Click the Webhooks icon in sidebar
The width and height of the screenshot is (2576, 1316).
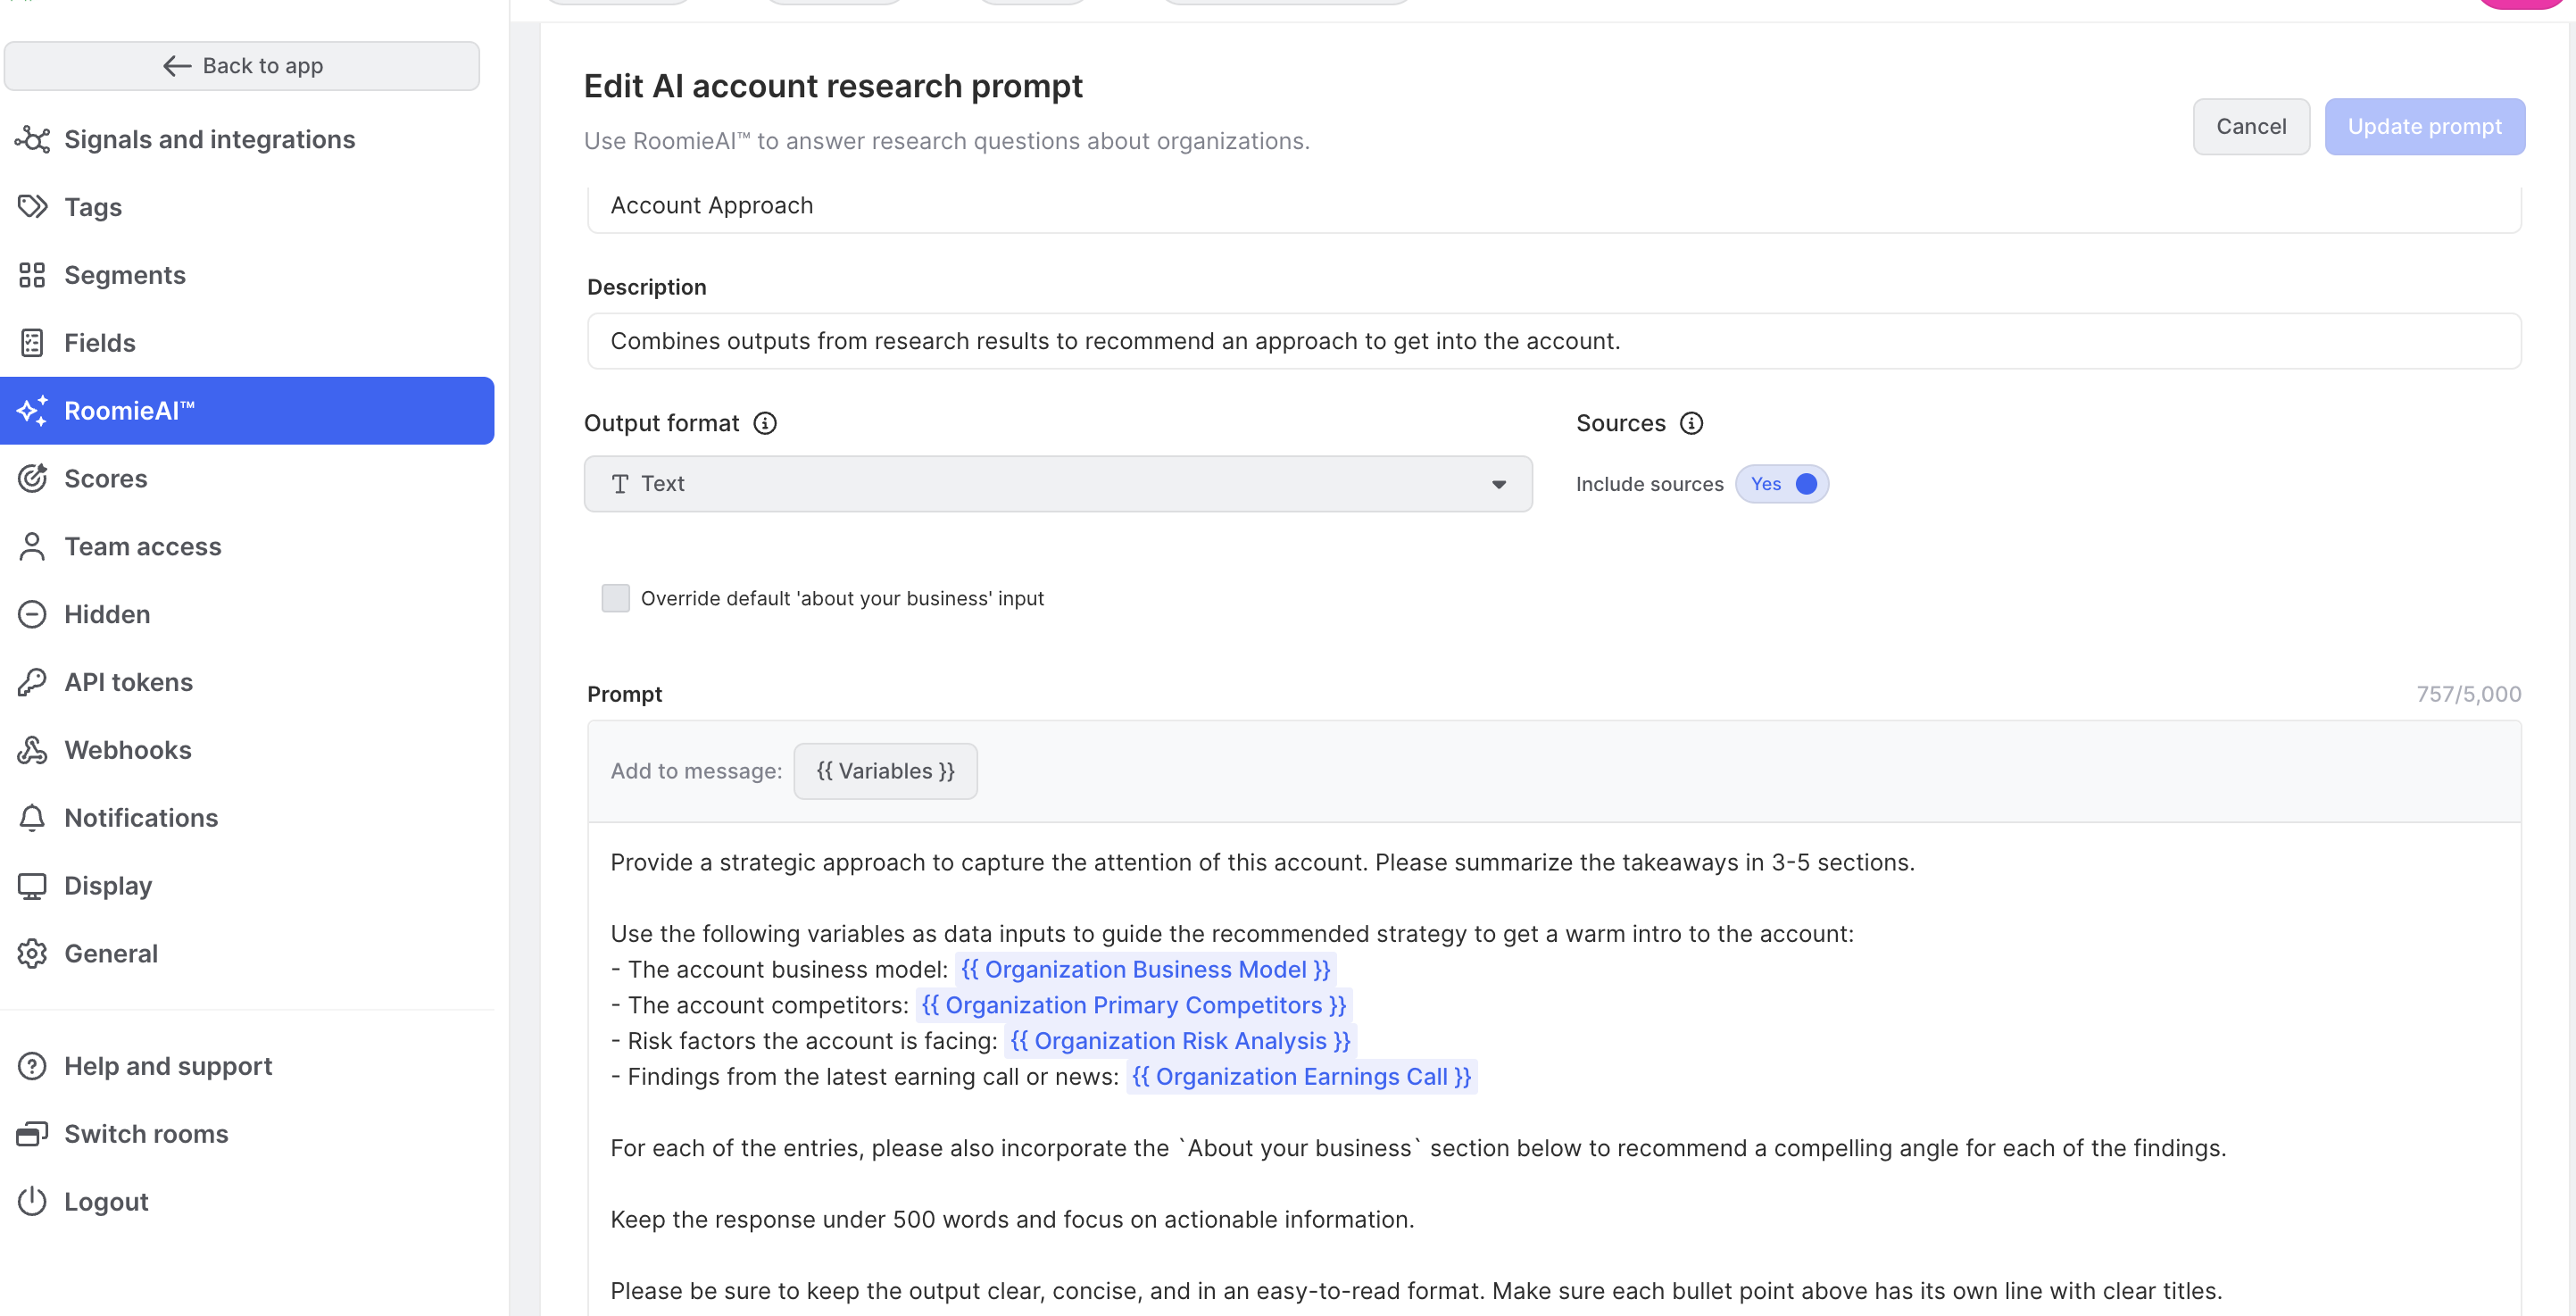32,750
